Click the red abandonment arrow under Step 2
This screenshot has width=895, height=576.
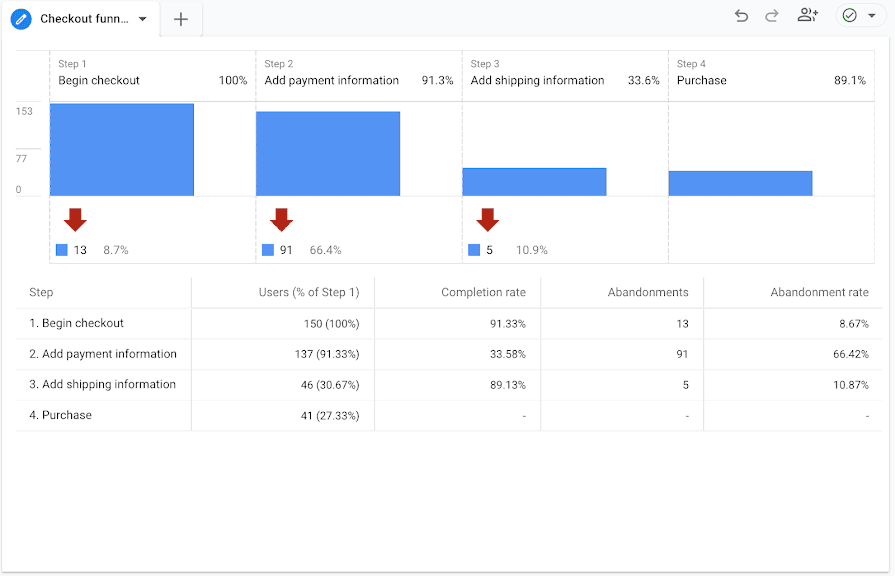click(281, 220)
